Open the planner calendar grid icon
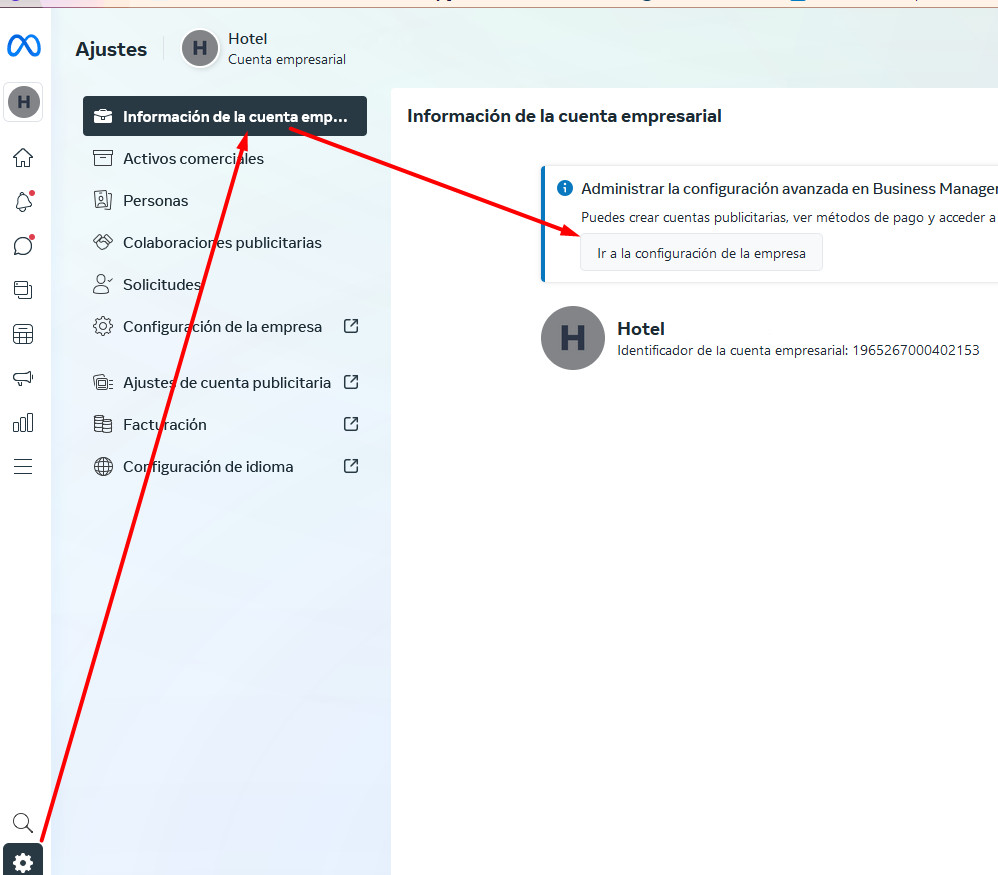This screenshot has height=875, width=998. point(23,334)
